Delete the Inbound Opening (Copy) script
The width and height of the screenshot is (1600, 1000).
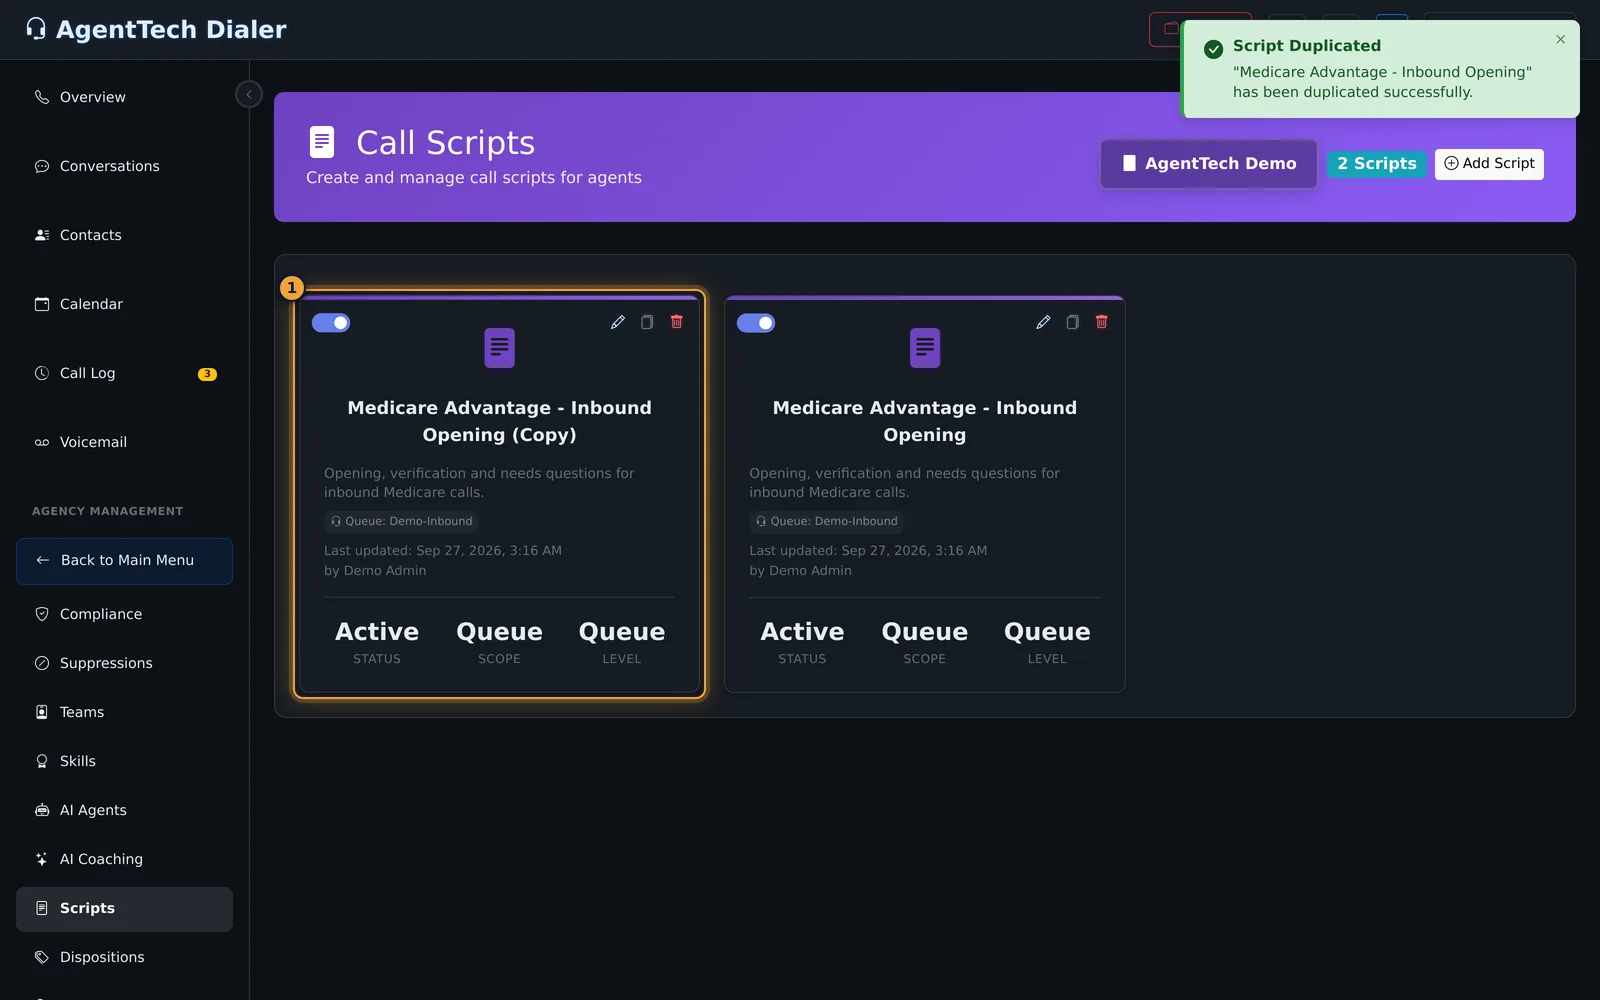point(677,322)
